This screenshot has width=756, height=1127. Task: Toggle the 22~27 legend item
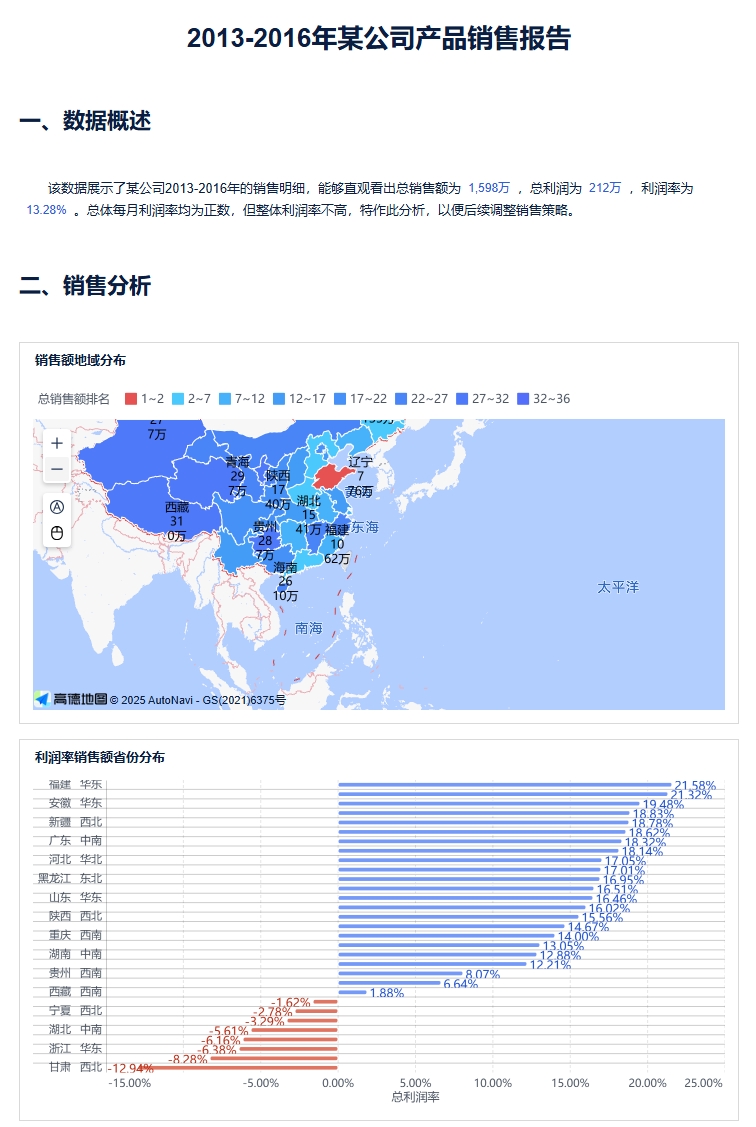pos(422,399)
